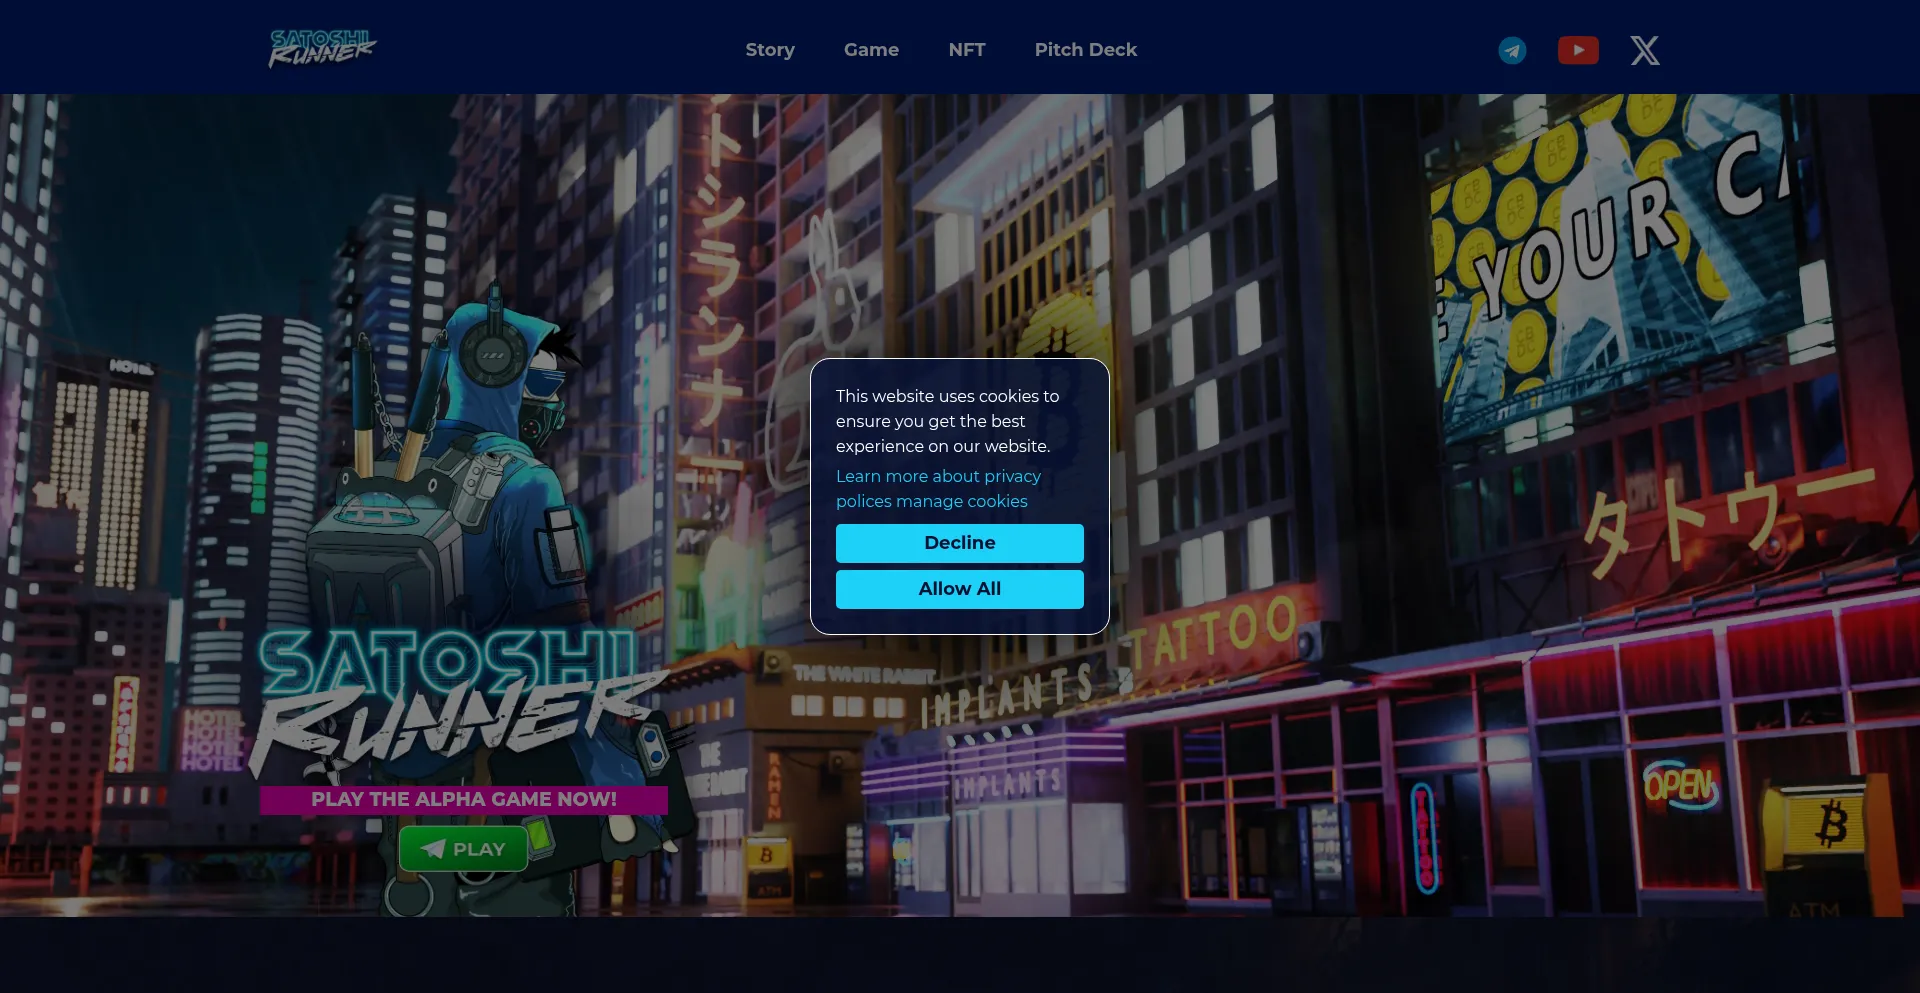This screenshot has width=1920, height=993.
Task: Go to the Story menu item
Action: (x=770, y=50)
